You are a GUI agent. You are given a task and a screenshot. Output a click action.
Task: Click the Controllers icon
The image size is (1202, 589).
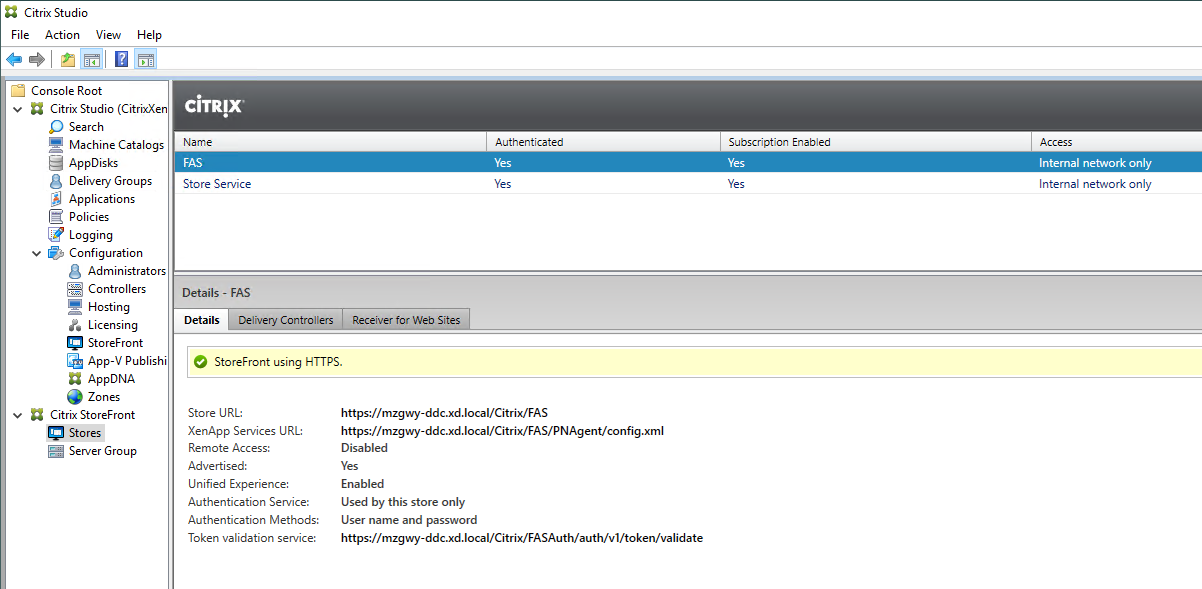tap(75, 289)
